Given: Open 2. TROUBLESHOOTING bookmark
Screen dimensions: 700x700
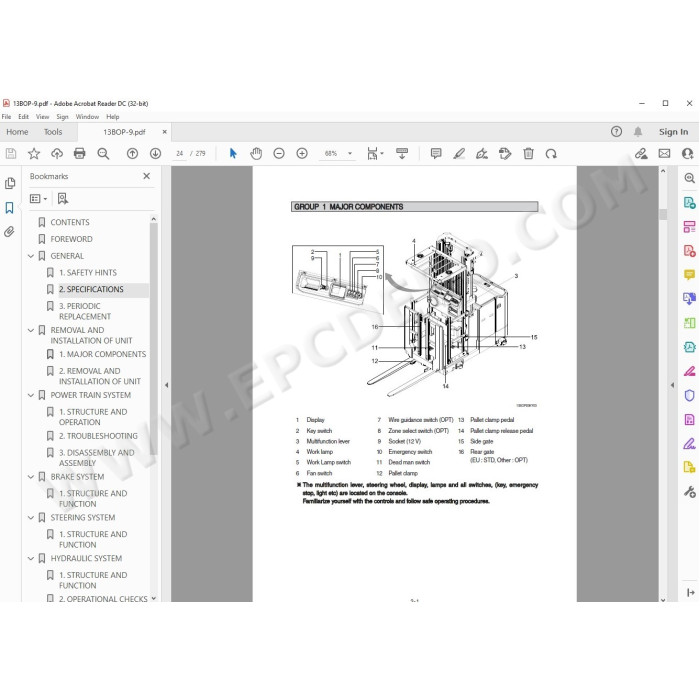Looking at the screenshot, I should [x=98, y=436].
